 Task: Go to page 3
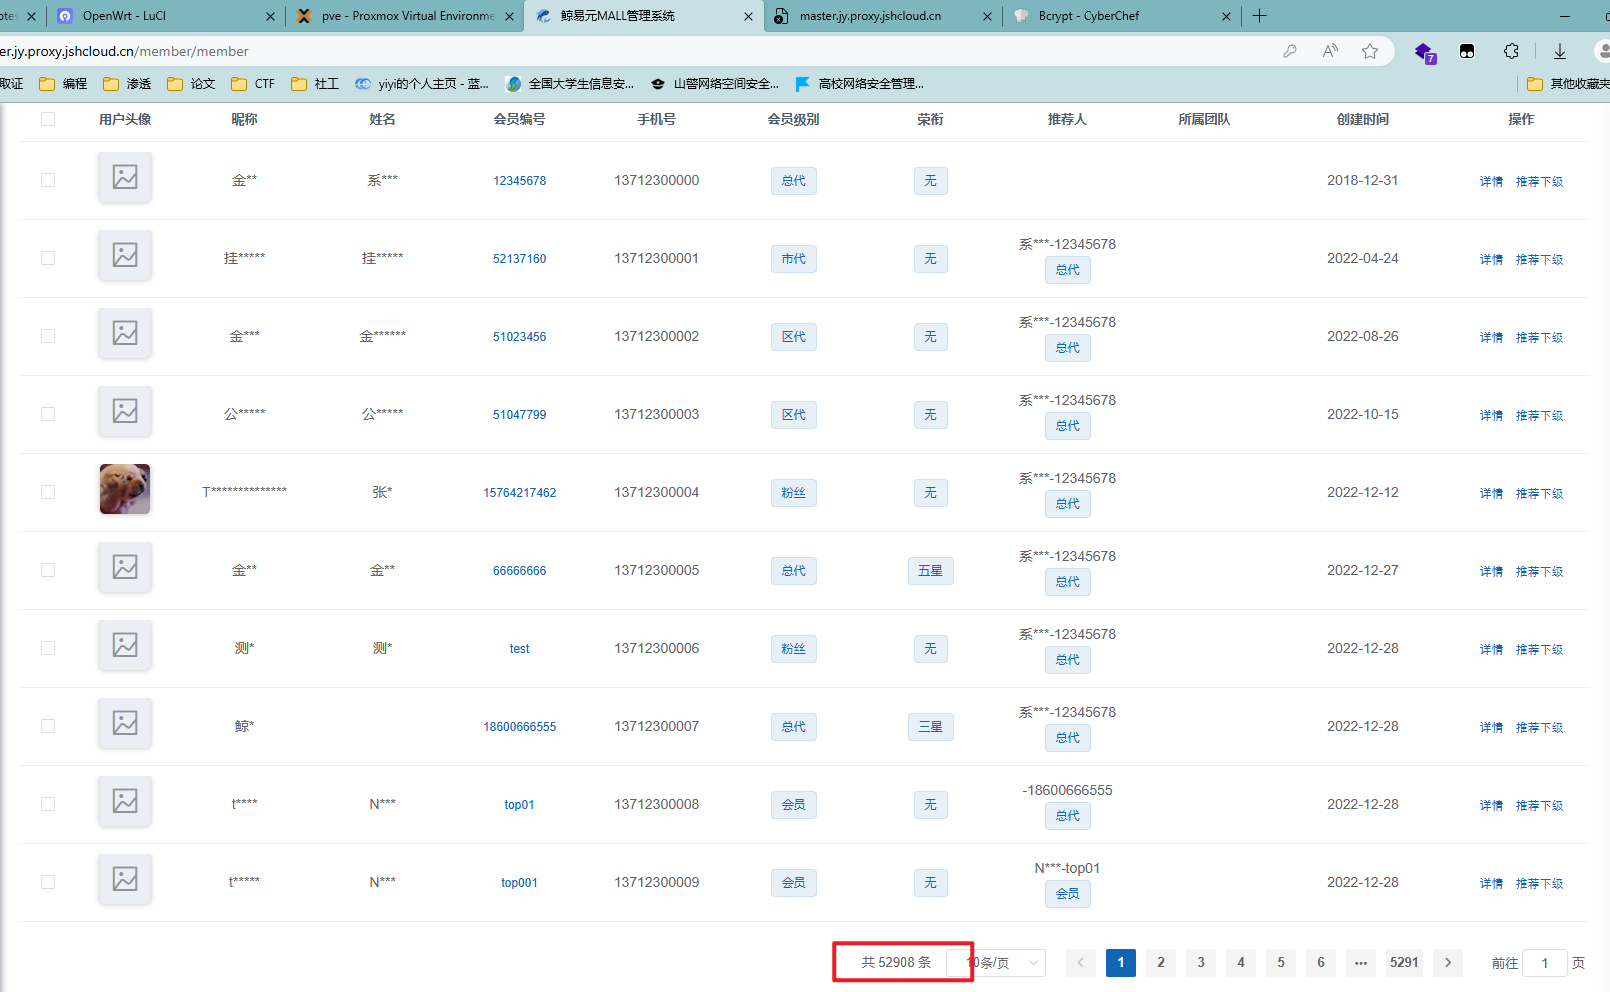pos(1201,963)
